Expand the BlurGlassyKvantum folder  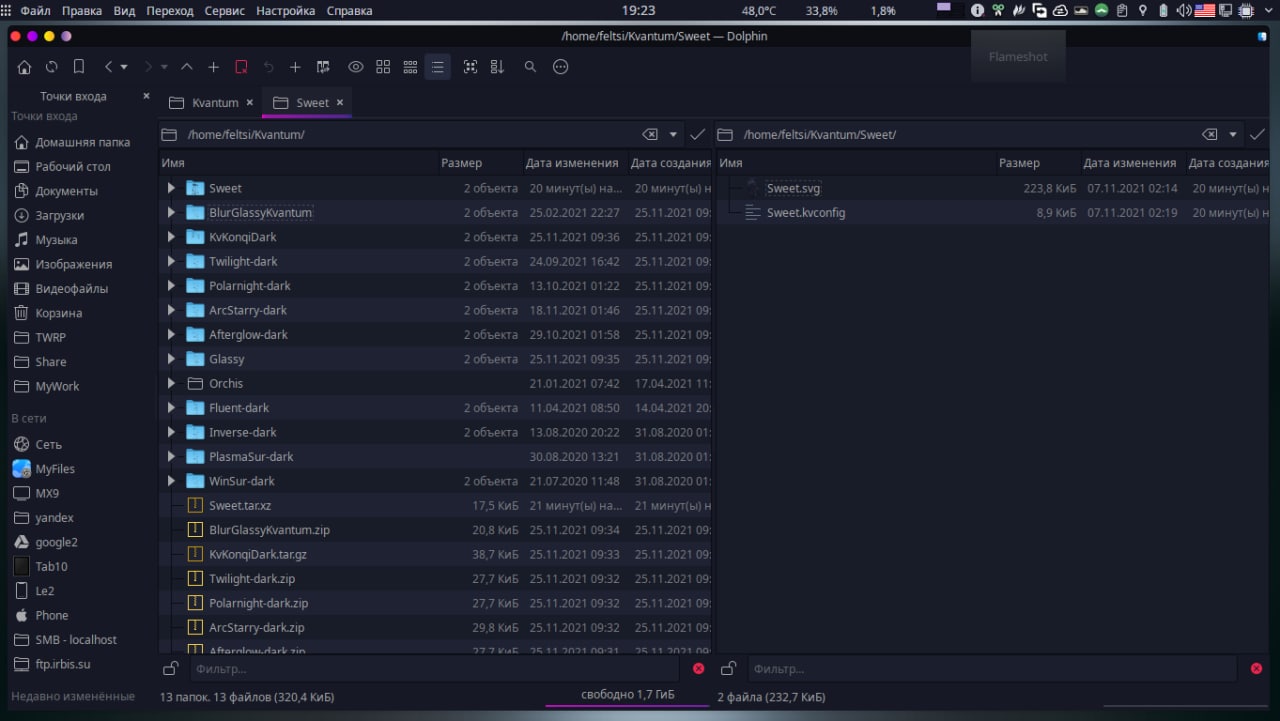[171, 213]
